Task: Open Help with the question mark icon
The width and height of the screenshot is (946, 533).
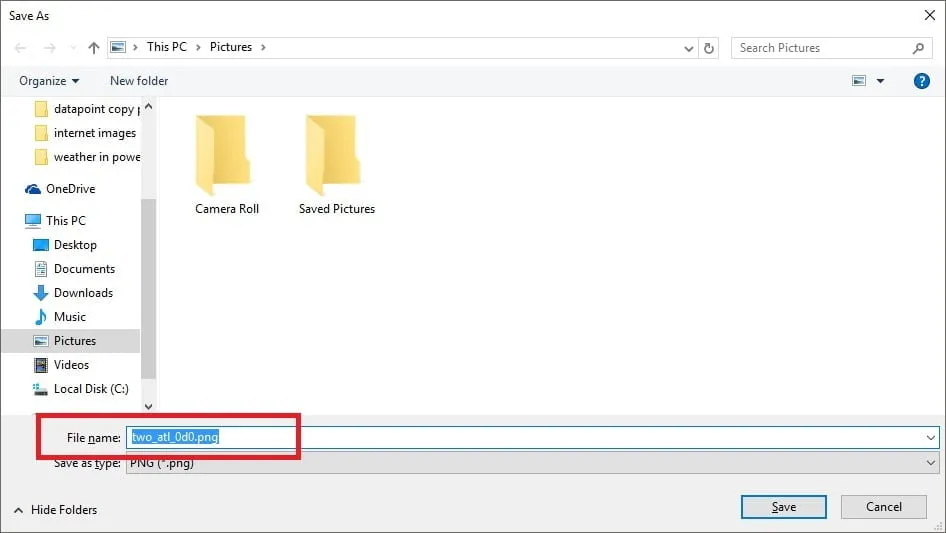Action: (921, 81)
